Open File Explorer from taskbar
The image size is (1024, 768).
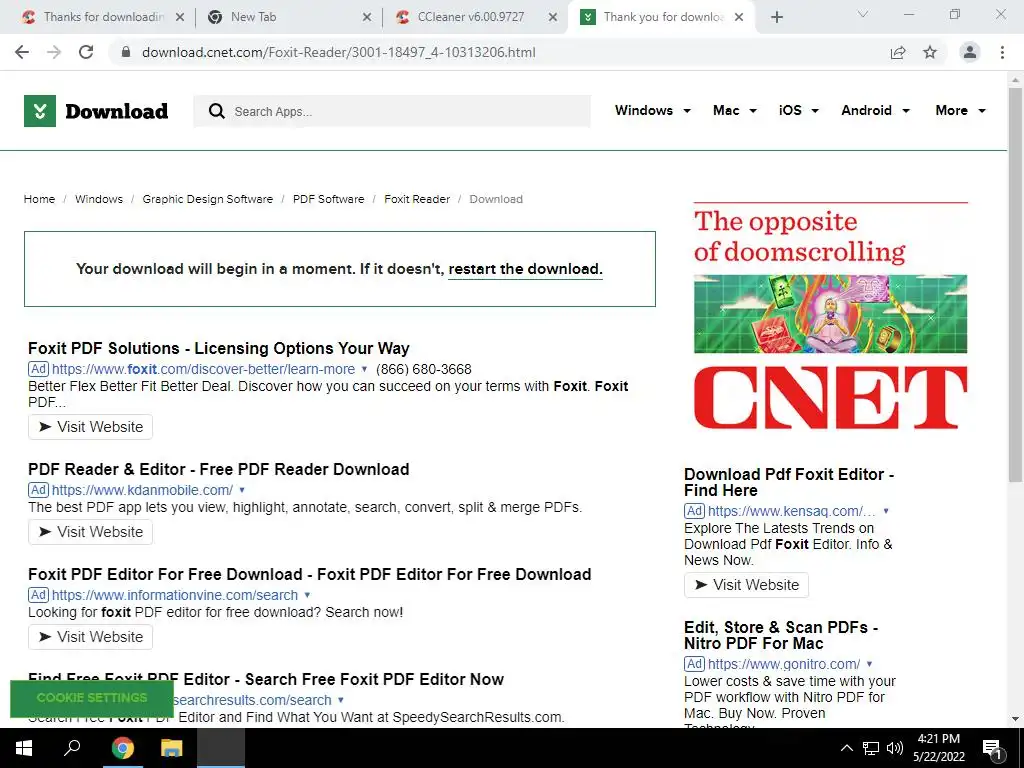coord(171,748)
